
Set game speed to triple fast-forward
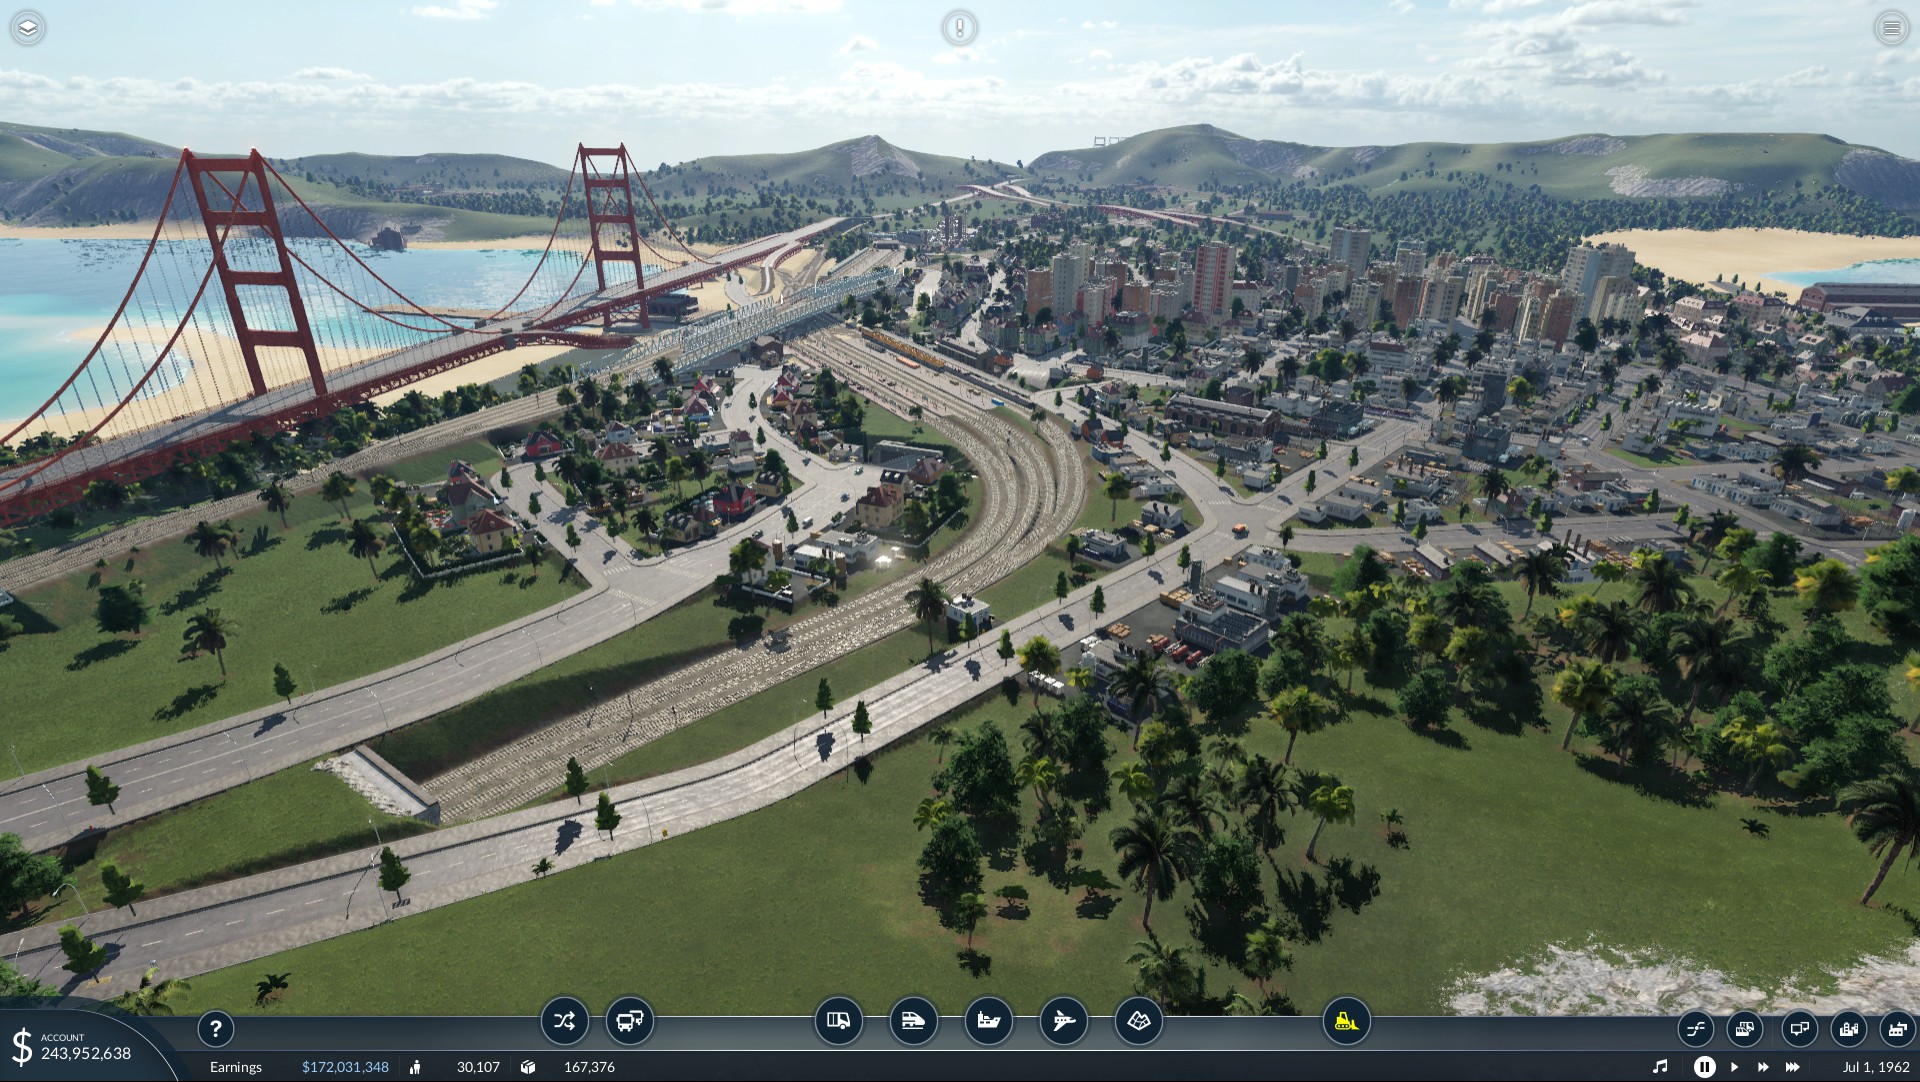click(1792, 1067)
